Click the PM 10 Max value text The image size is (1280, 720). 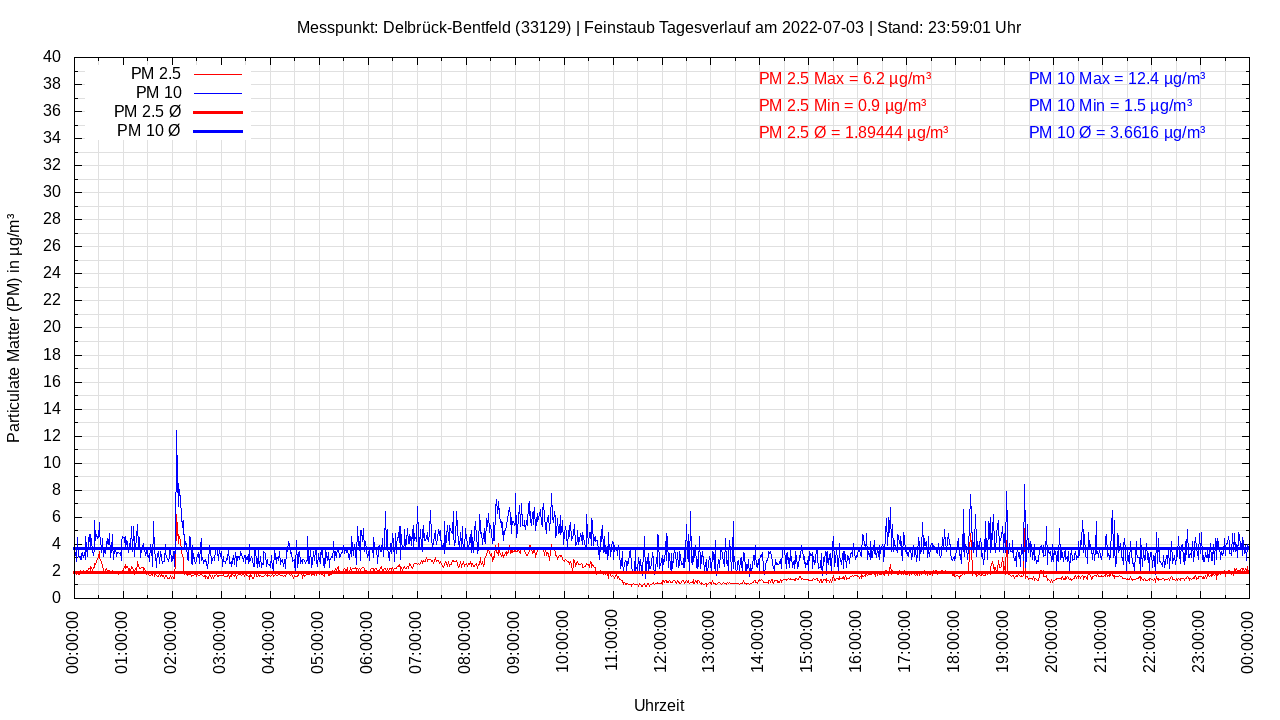point(1116,78)
